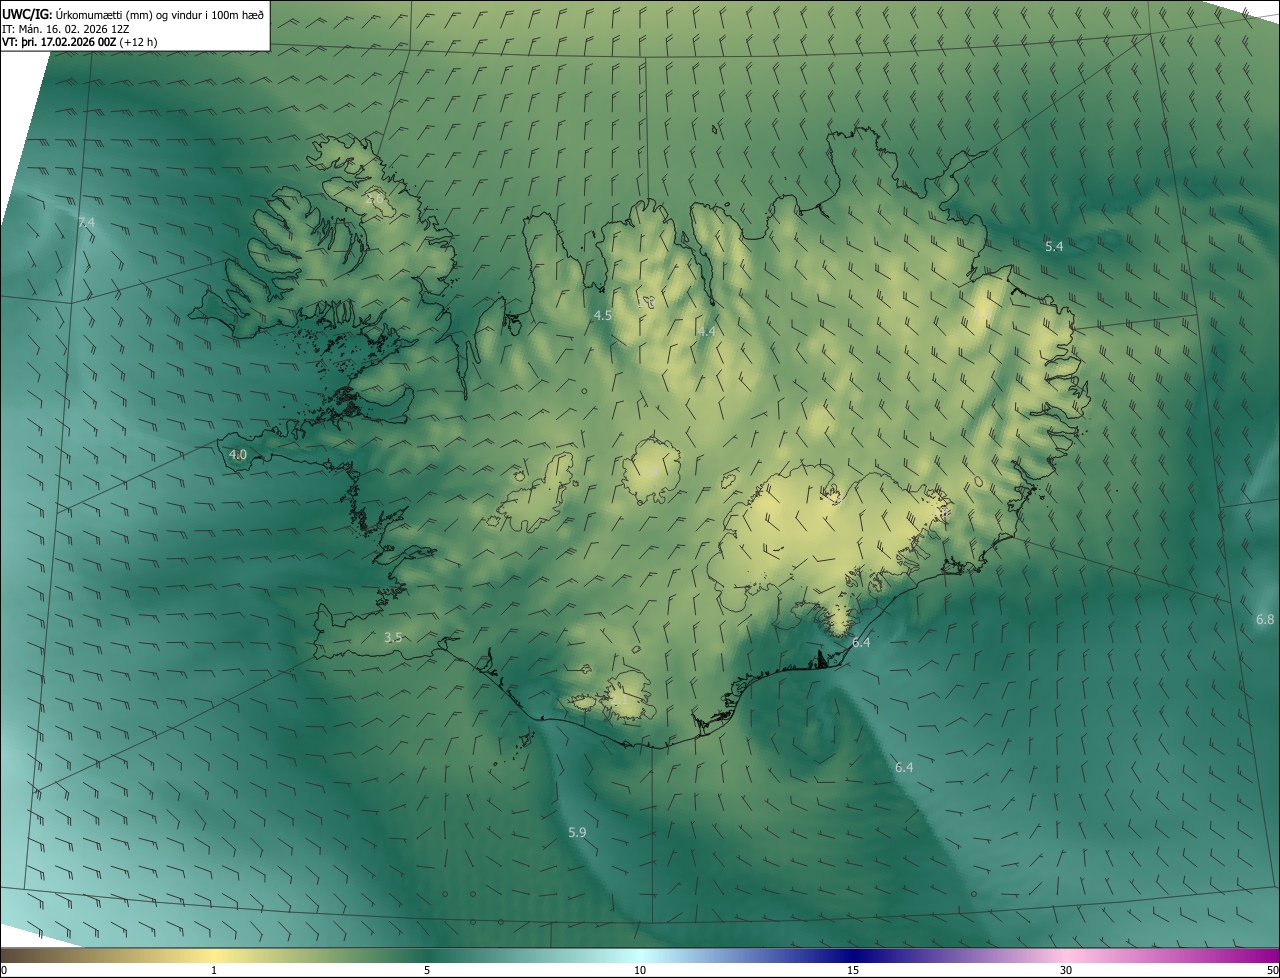Select the 30 tick on the color scale
The width and height of the screenshot is (1280, 978).
pyautogui.click(x=1066, y=970)
